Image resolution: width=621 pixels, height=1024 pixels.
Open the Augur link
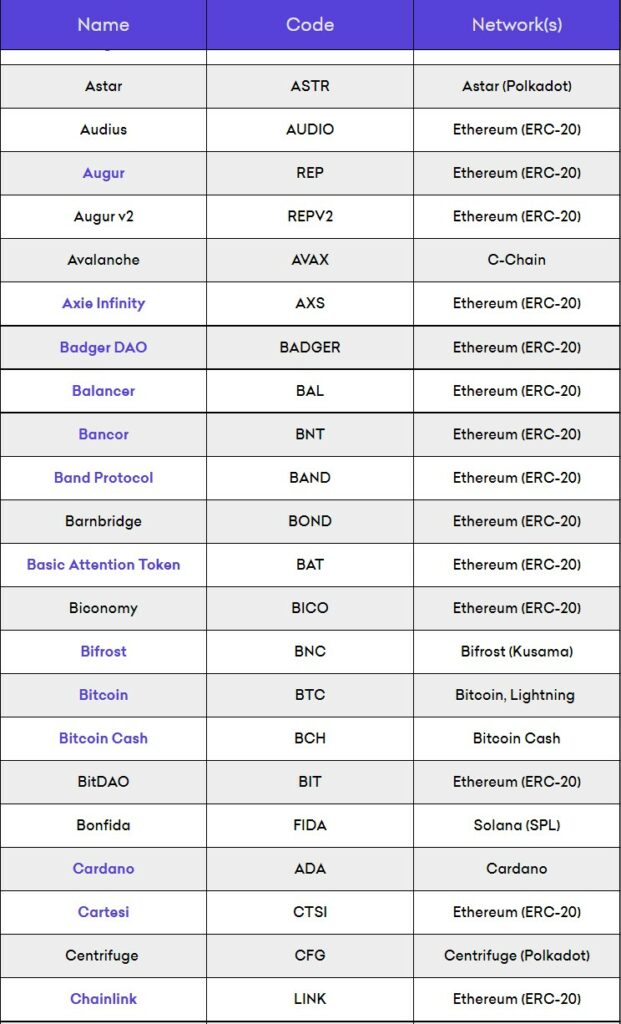[x=103, y=173]
